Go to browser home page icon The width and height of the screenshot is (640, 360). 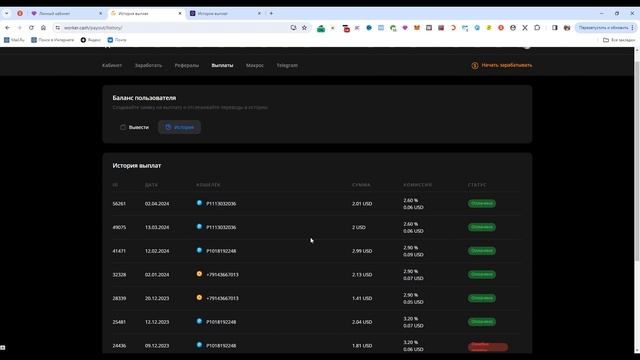(43, 28)
